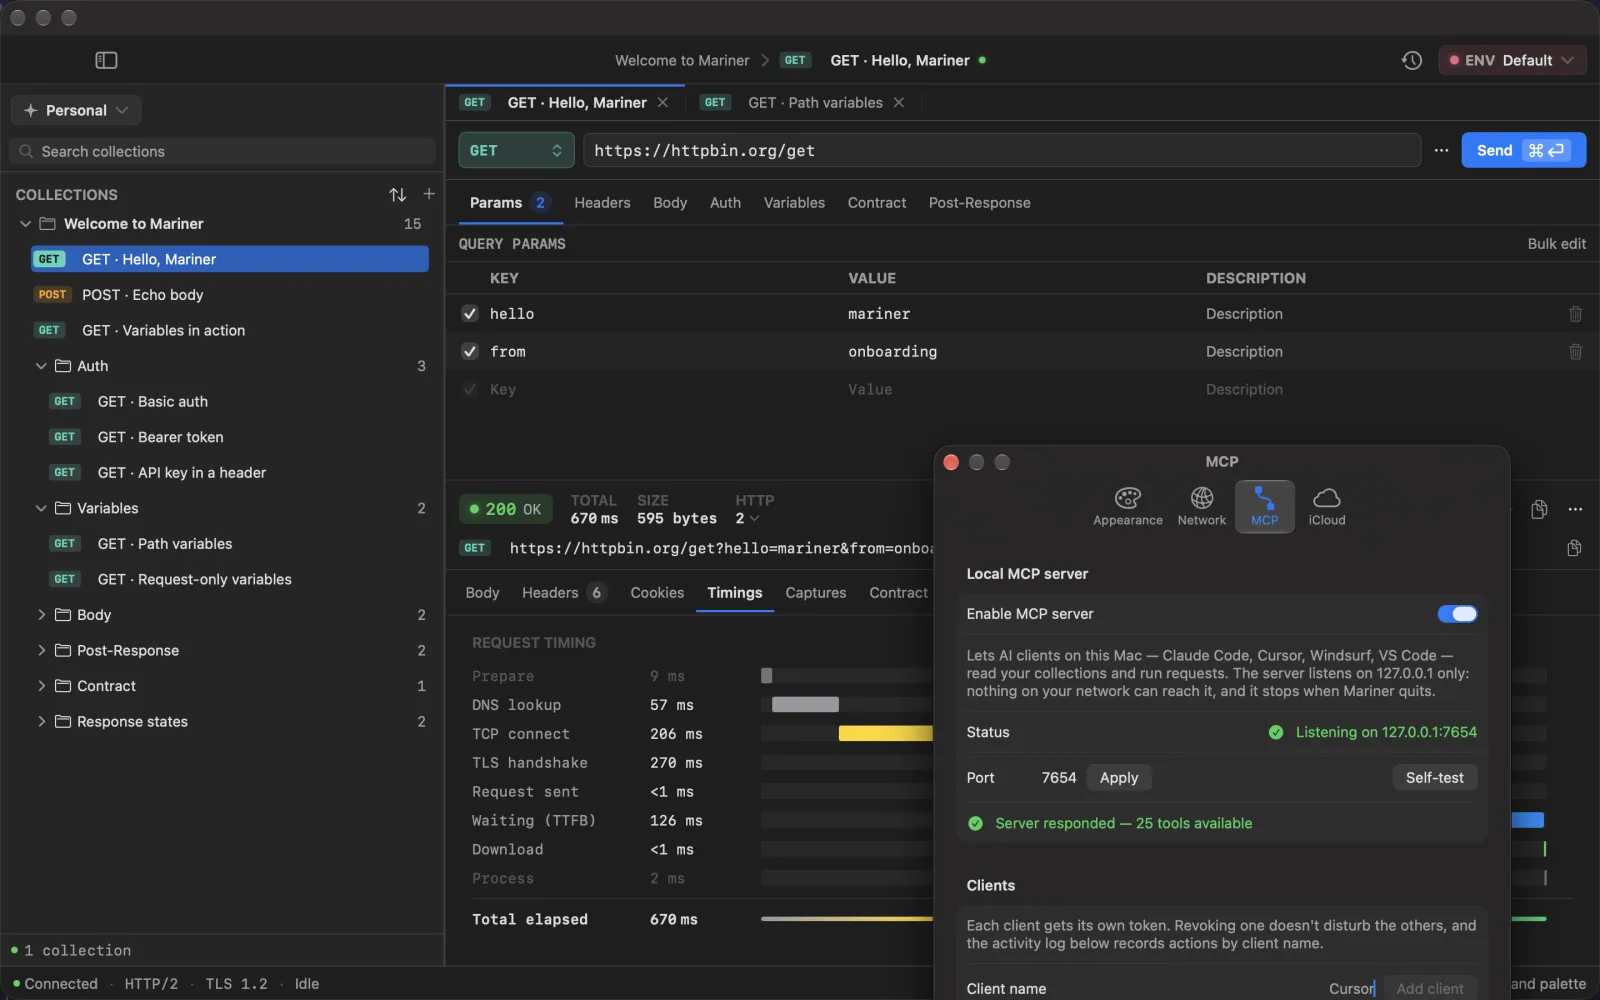Add a new collection with plus icon
This screenshot has height=1000, width=1600.
tap(429, 194)
